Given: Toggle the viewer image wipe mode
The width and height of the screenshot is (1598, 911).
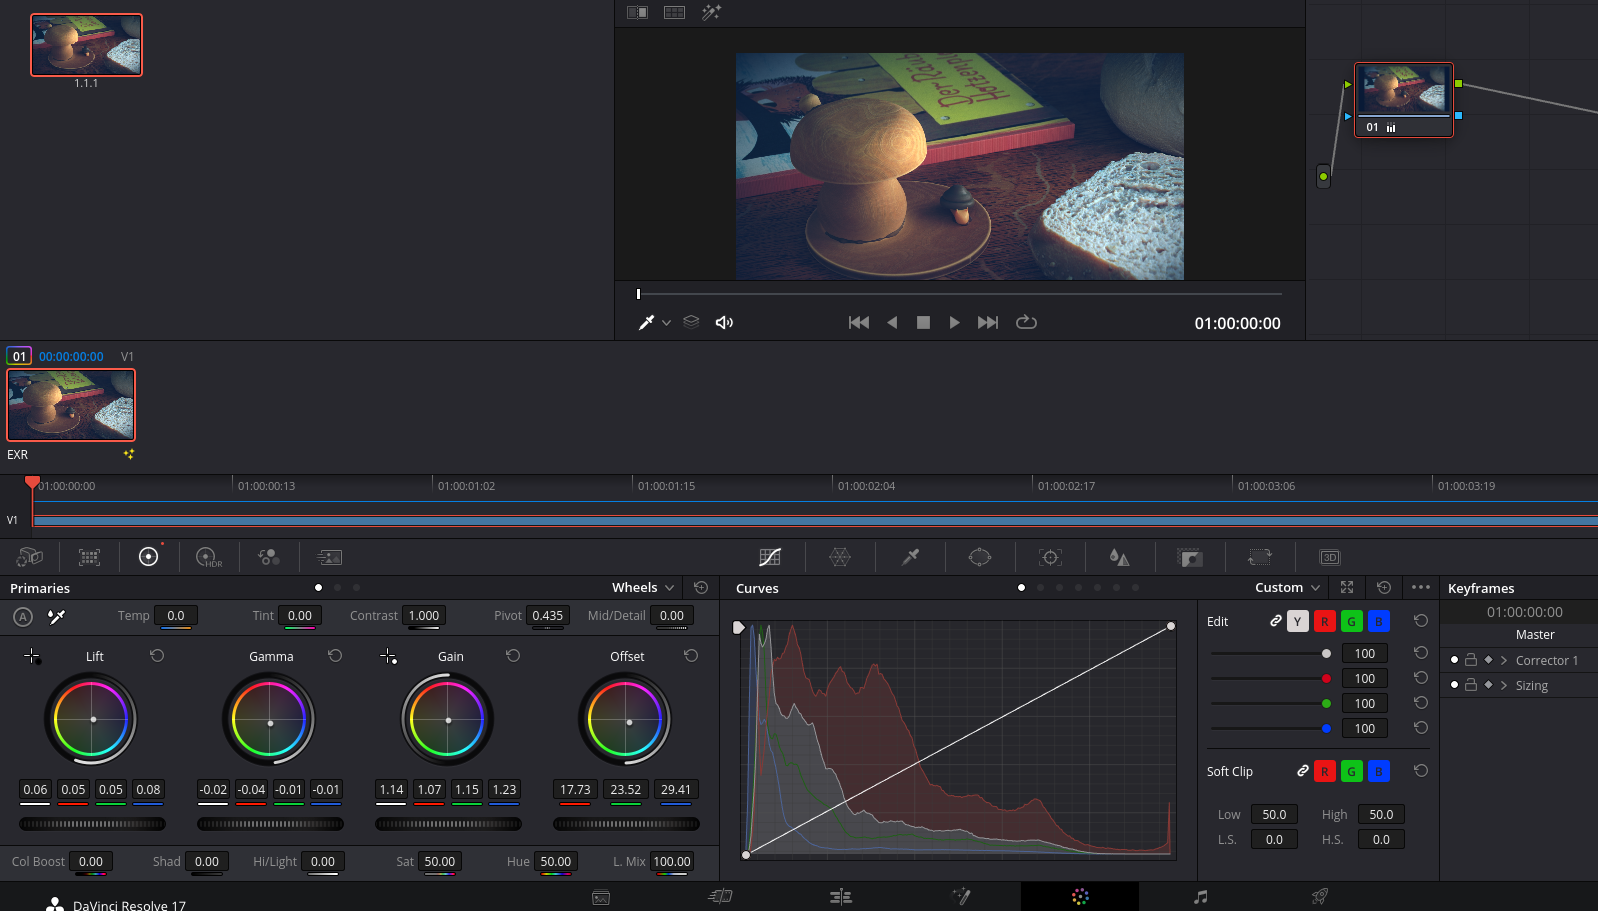Looking at the screenshot, I should pyautogui.click(x=637, y=12).
